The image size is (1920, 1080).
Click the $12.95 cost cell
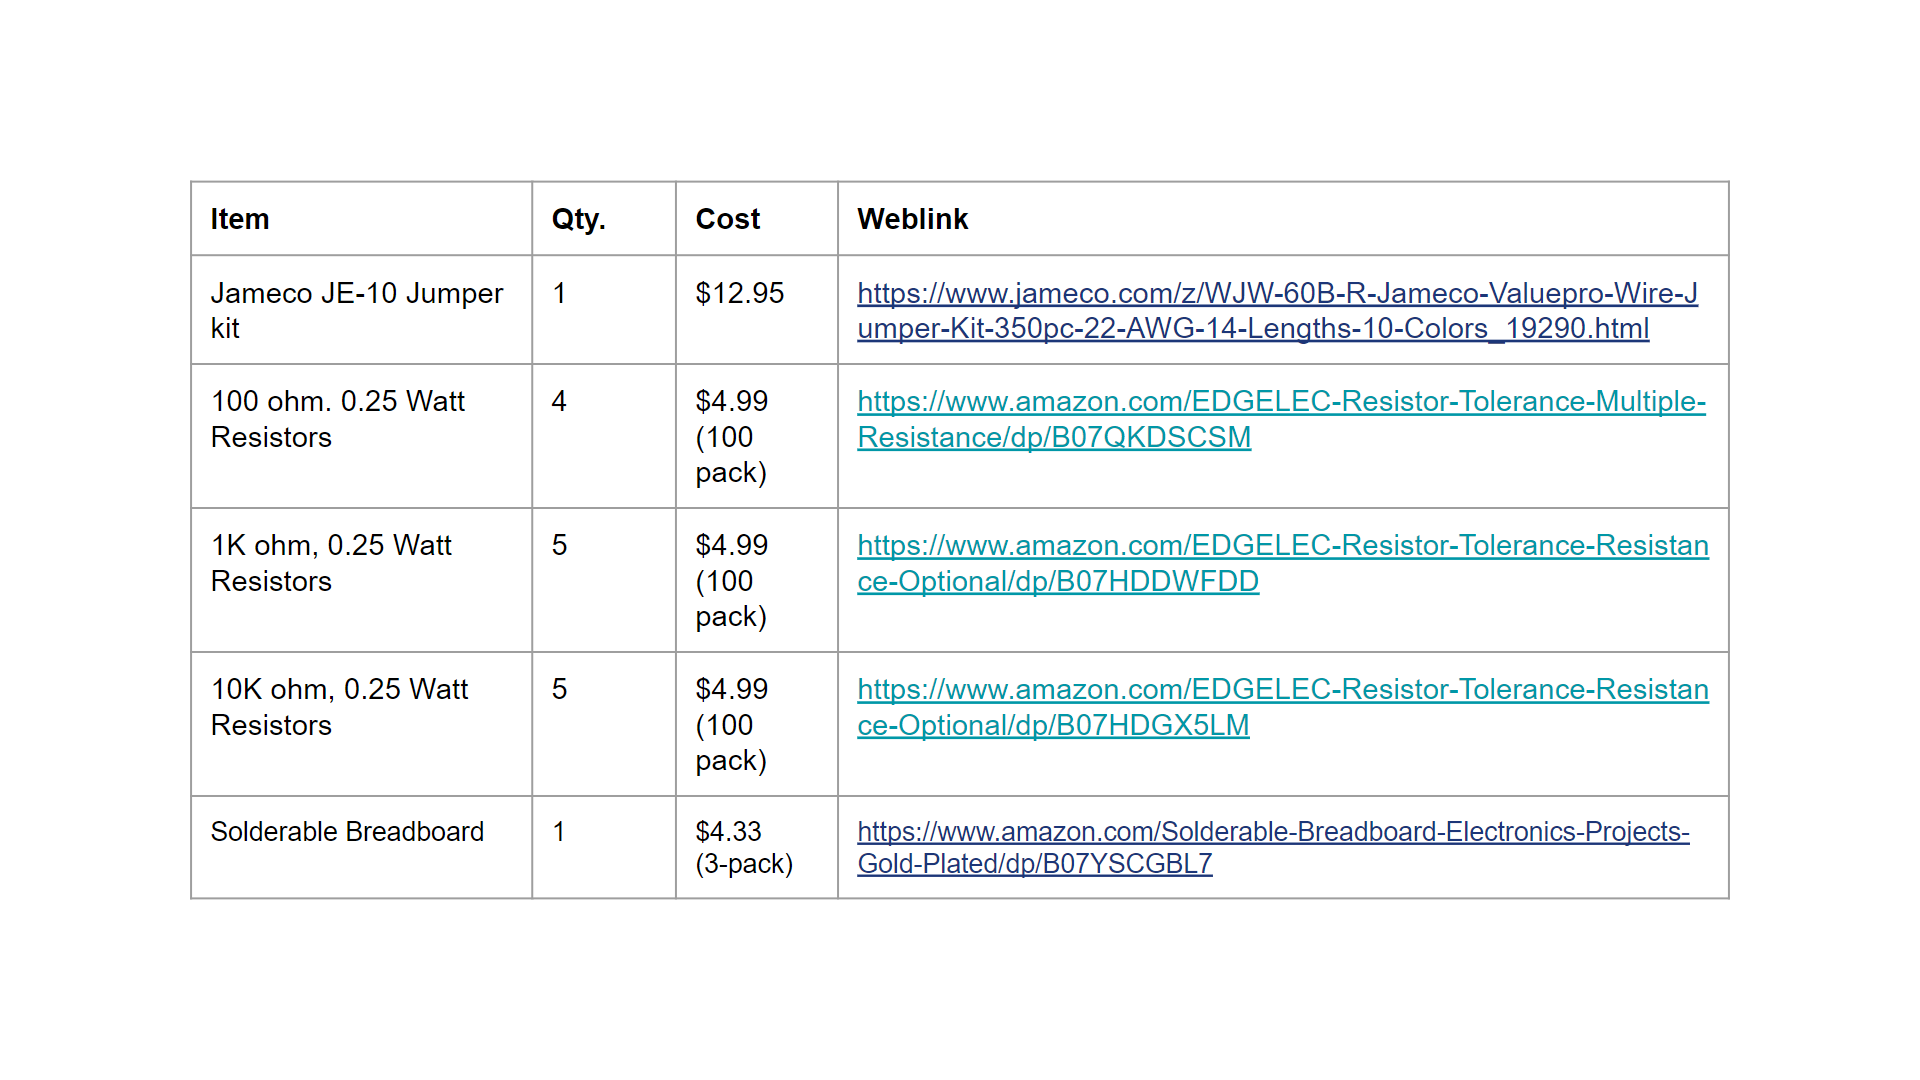[x=739, y=294]
